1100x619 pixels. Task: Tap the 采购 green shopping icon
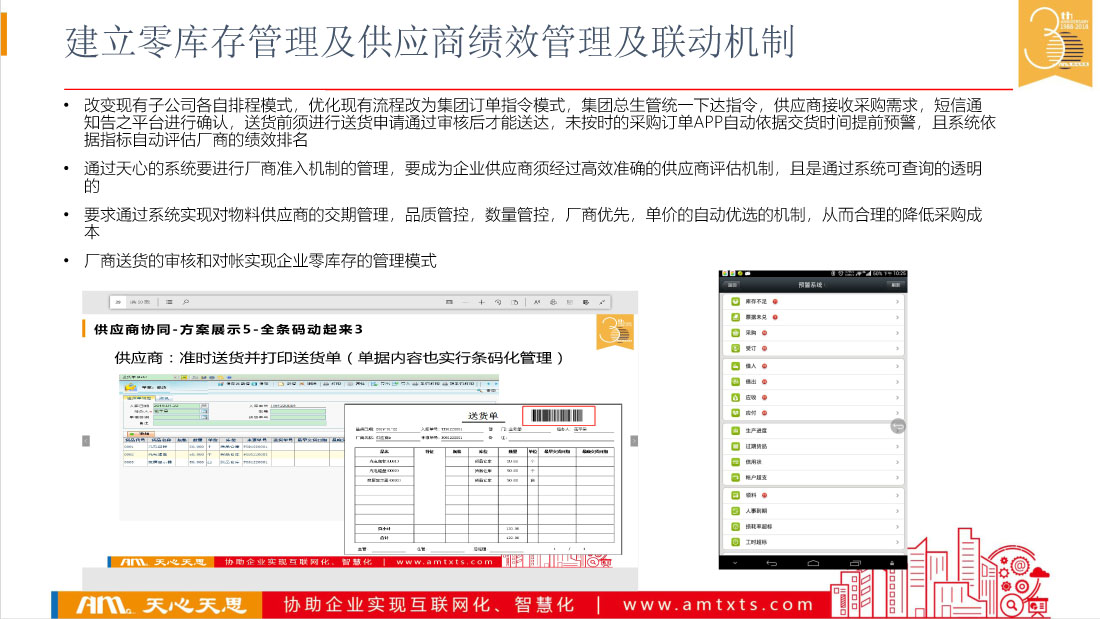point(735,332)
